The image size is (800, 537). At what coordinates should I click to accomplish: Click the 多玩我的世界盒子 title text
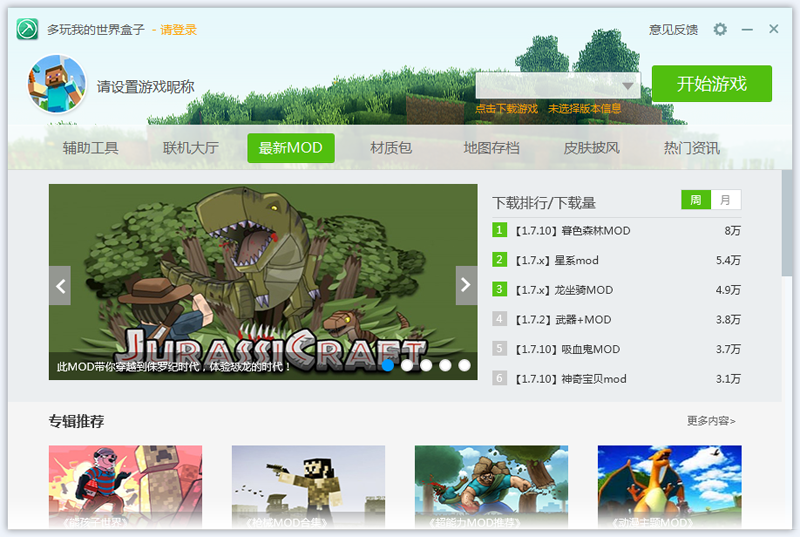coord(96,30)
